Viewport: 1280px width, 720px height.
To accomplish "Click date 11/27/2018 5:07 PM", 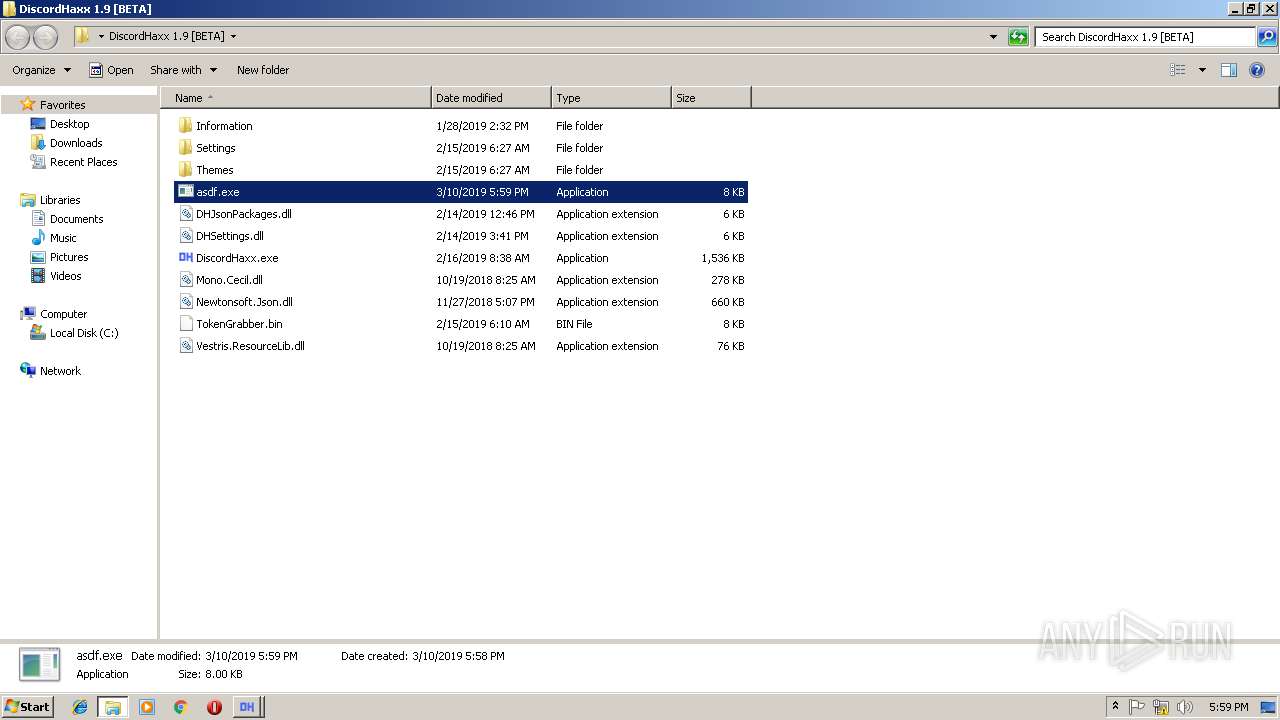I will (x=485, y=302).
